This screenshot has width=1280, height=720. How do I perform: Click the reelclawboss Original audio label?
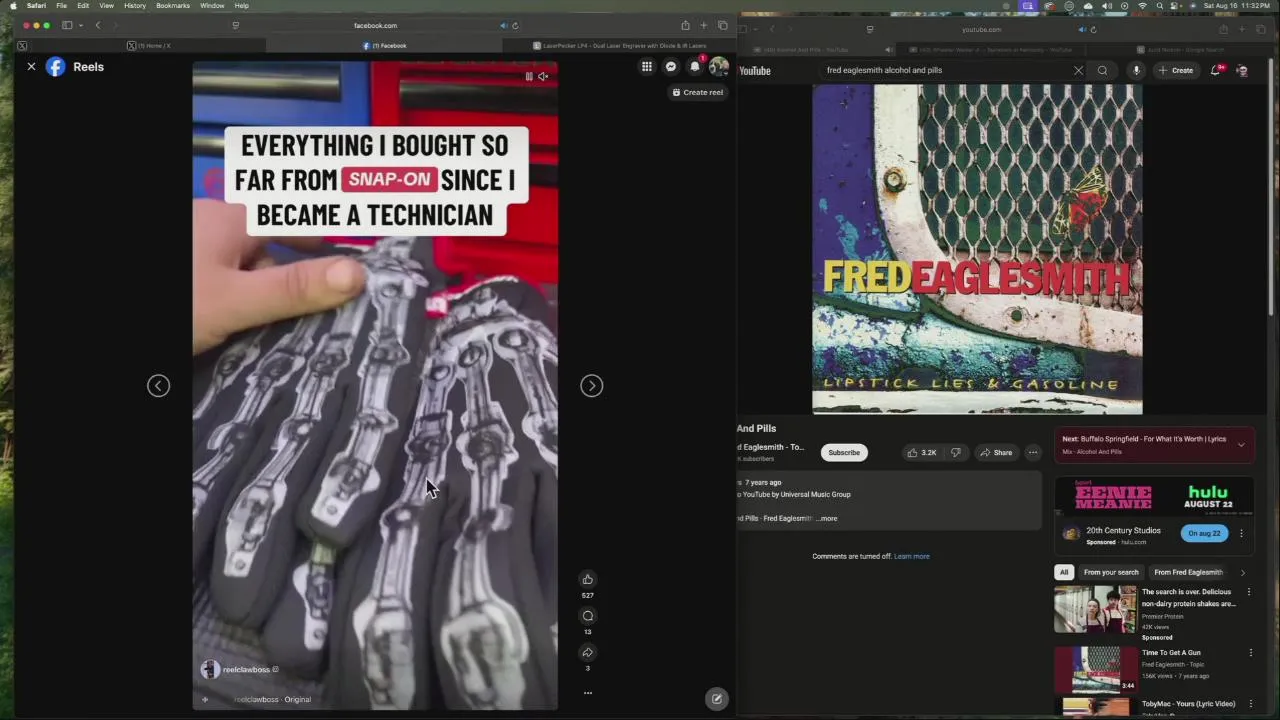click(272, 699)
